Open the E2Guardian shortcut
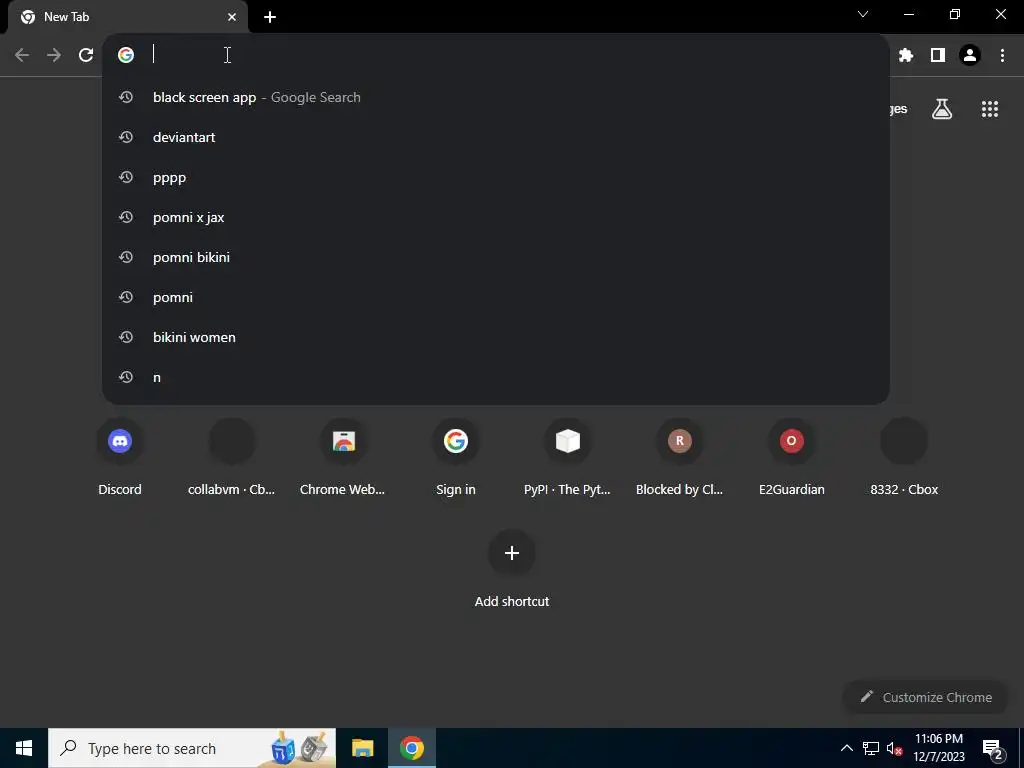Image resolution: width=1024 pixels, height=768 pixels. pos(792,457)
